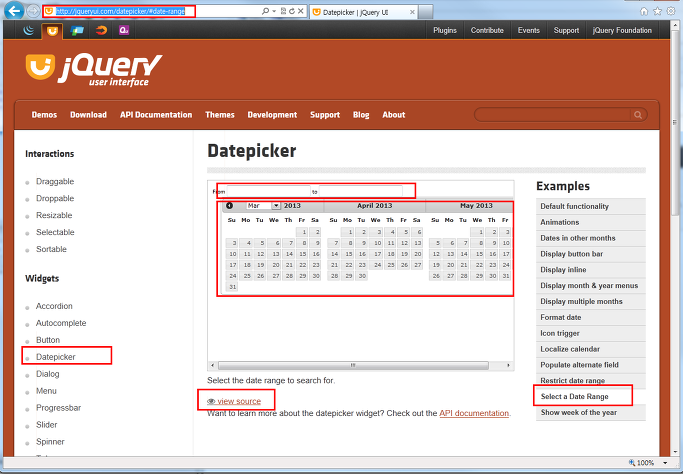Open the Slider widget link

tap(47, 425)
